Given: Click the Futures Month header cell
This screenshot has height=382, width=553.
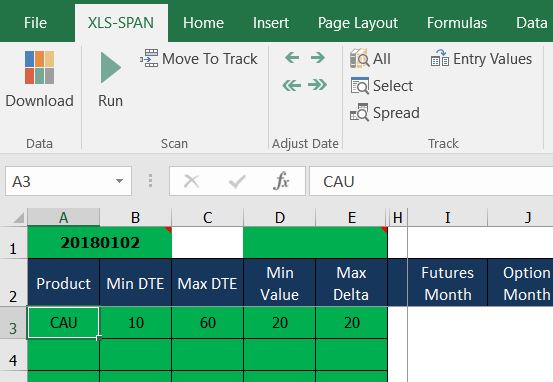Looking at the screenshot, I should pyautogui.click(x=448, y=283).
